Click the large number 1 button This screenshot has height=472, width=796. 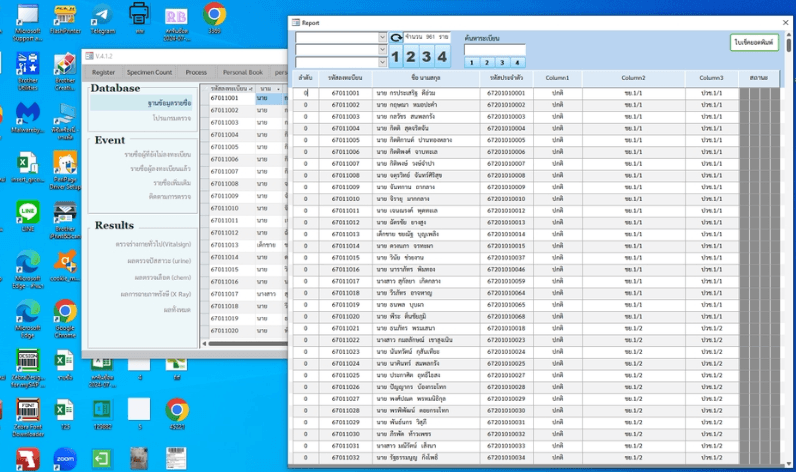[x=395, y=57]
